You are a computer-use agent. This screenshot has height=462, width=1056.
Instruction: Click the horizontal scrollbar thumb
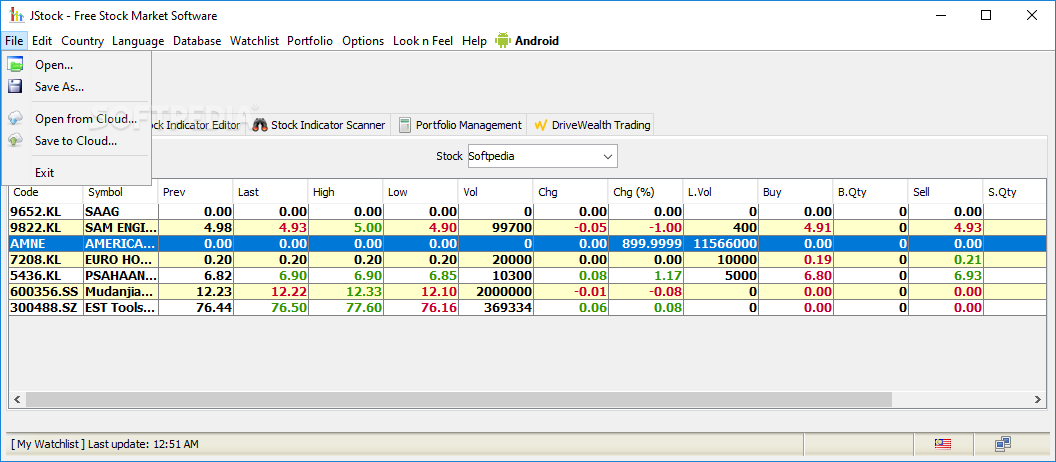pos(458,399)
